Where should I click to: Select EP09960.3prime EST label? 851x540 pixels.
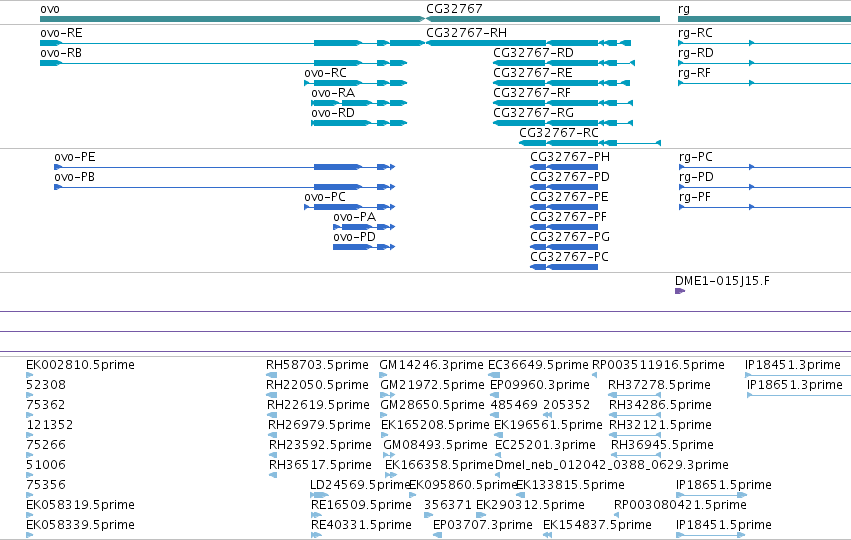click(x=540, y=385)
